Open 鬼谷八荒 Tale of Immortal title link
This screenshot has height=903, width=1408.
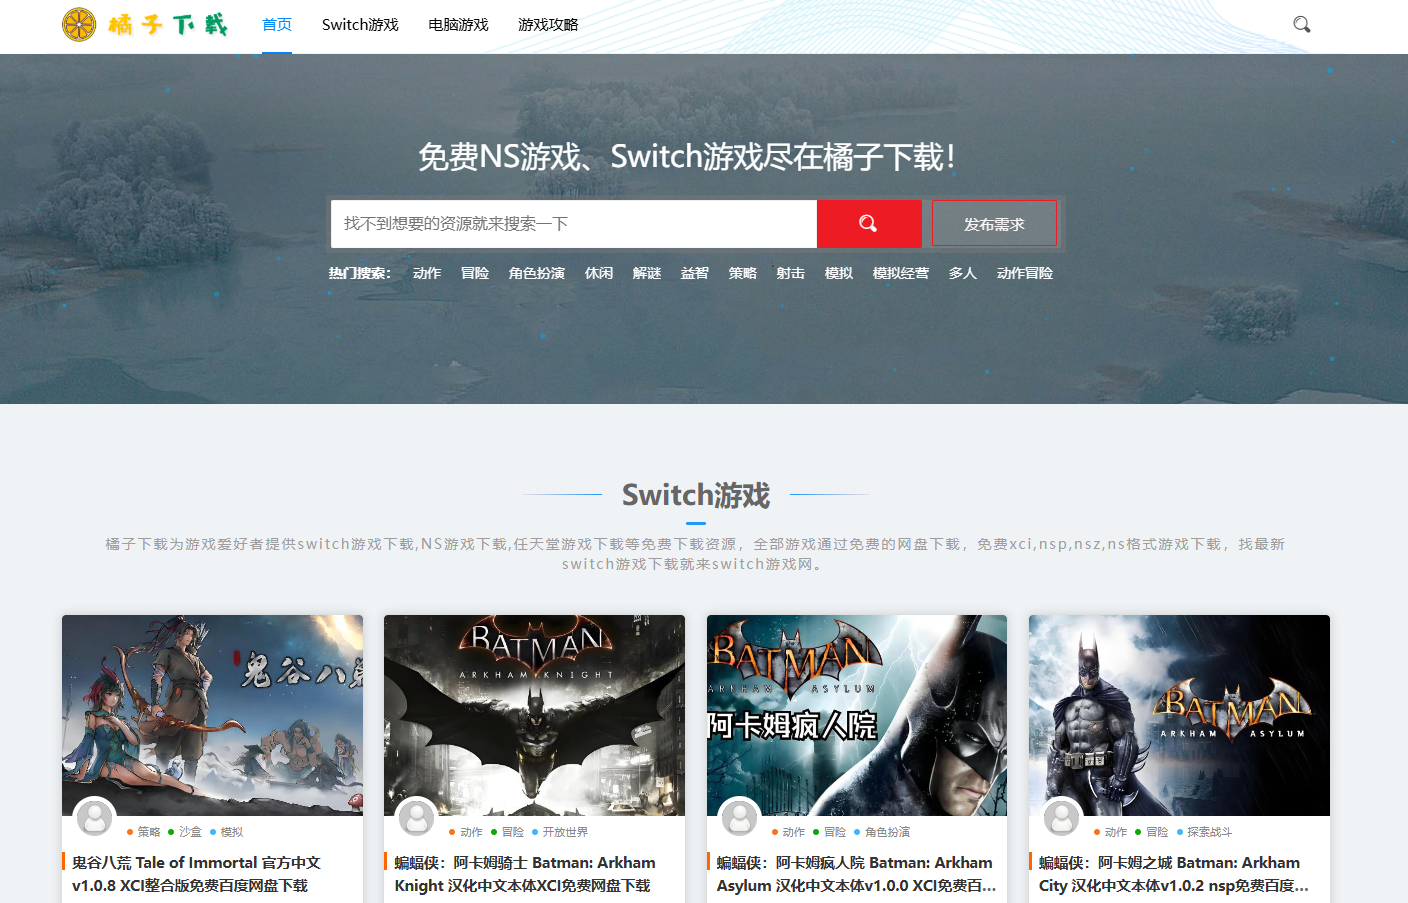tap(196, 874)
